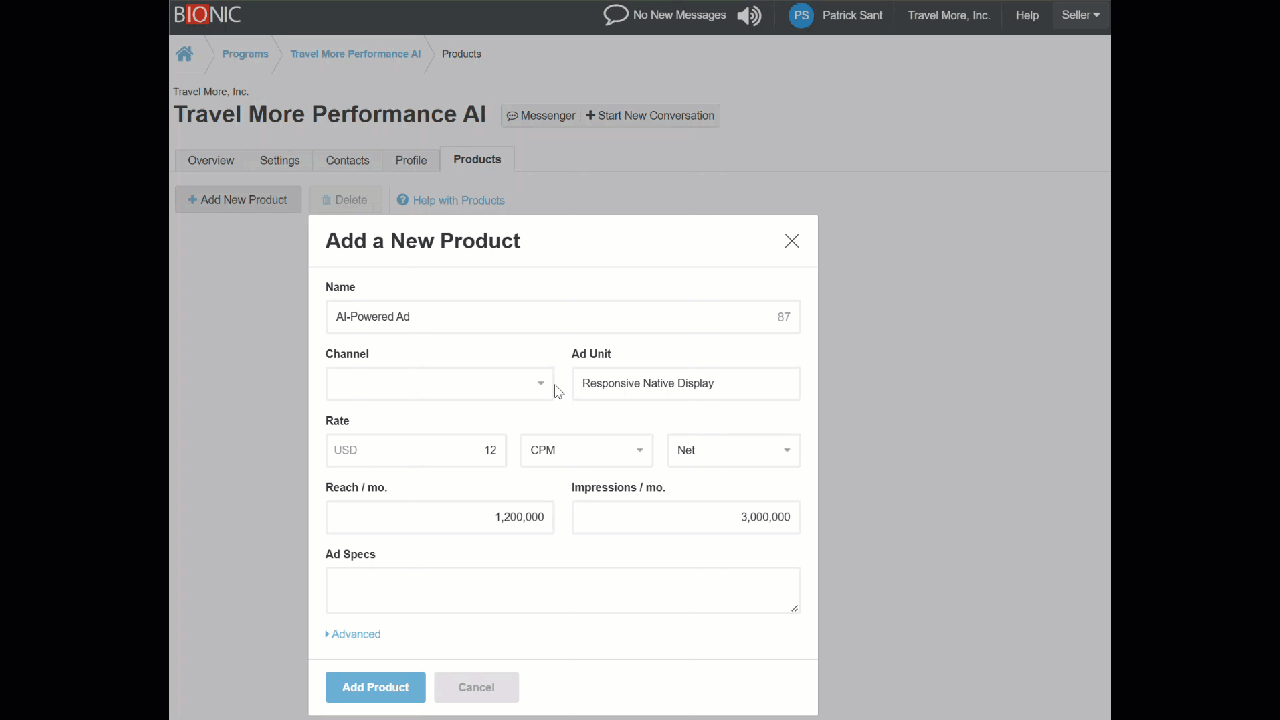
Task: Open the Seller menu
Action: coord(1080,15)
